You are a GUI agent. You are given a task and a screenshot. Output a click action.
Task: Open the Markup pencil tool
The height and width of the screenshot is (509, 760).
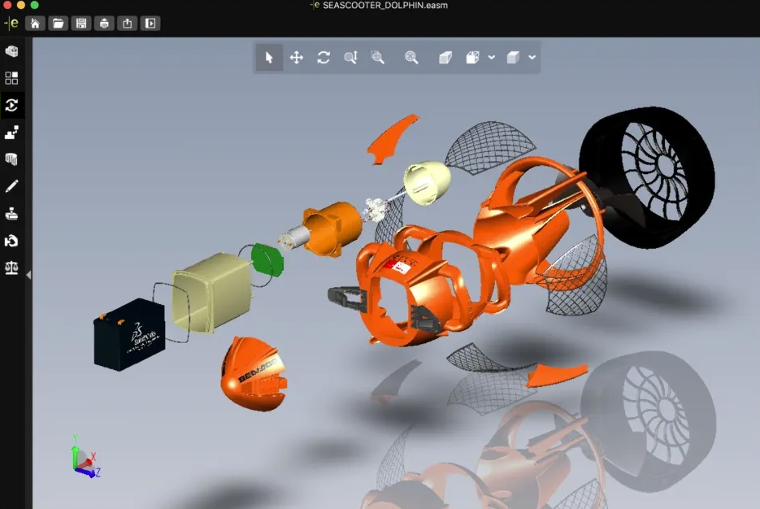(x=12, y=186)
